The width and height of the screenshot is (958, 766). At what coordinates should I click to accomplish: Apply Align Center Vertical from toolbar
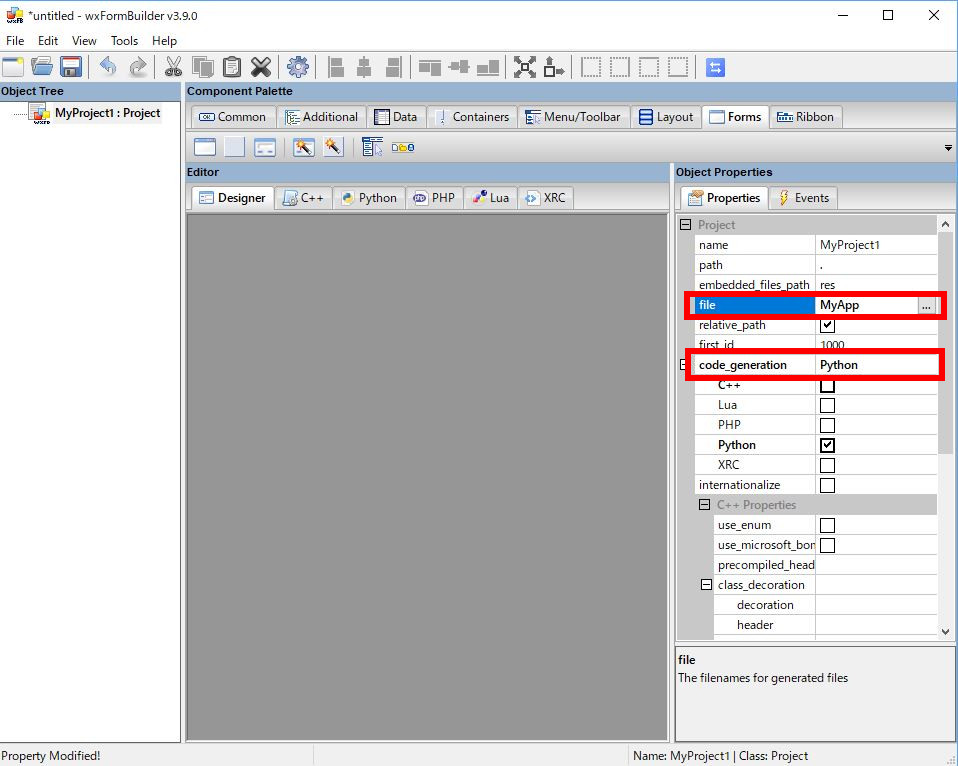tap(459, 67)
